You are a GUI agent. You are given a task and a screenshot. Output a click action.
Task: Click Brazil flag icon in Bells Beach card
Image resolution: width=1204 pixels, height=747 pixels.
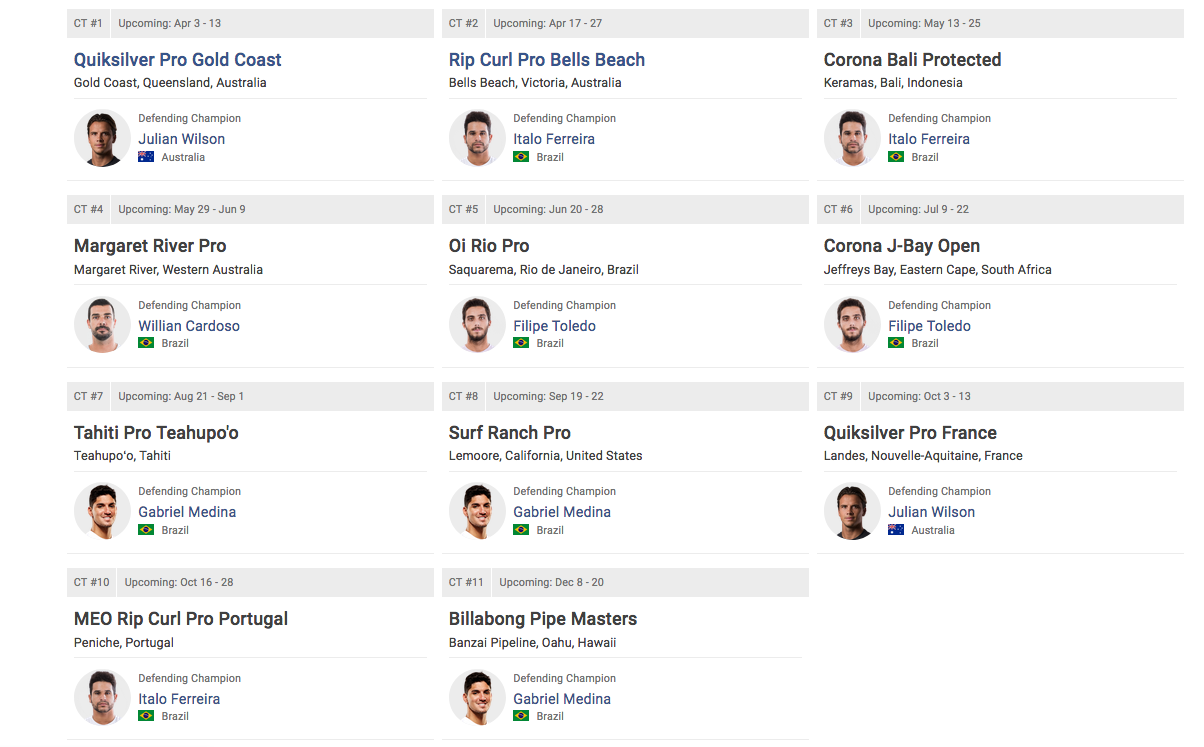click(x=521, y=157)
